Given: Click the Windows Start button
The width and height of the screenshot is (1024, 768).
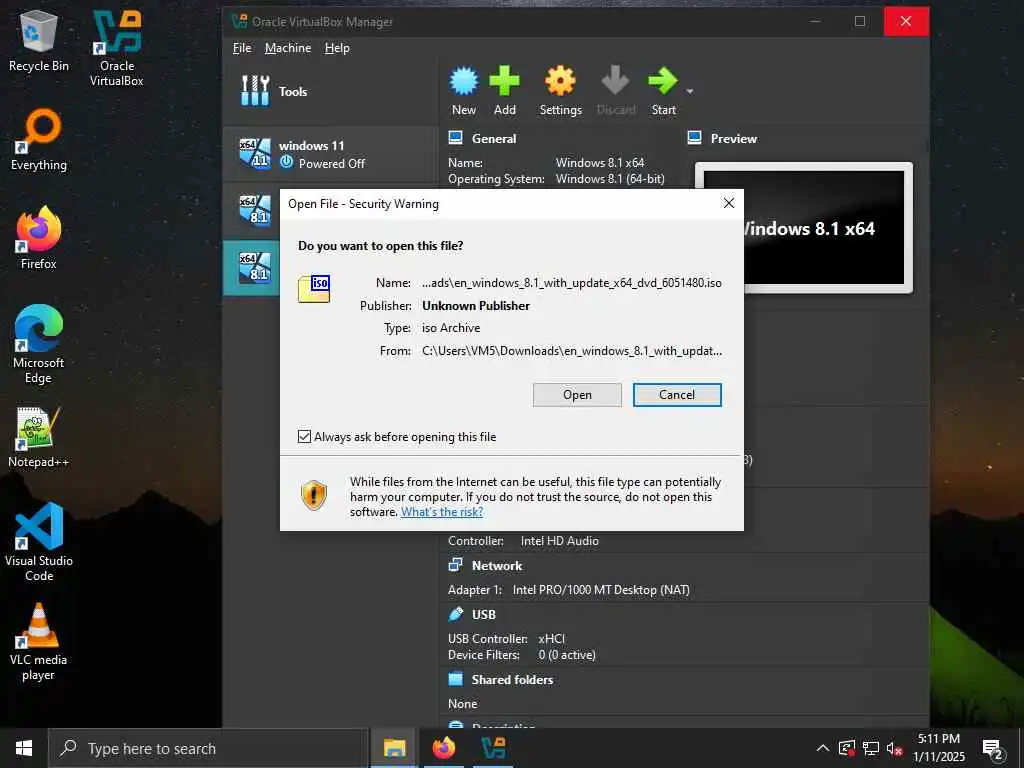Looking at the screenshot, I should point(24,748).
